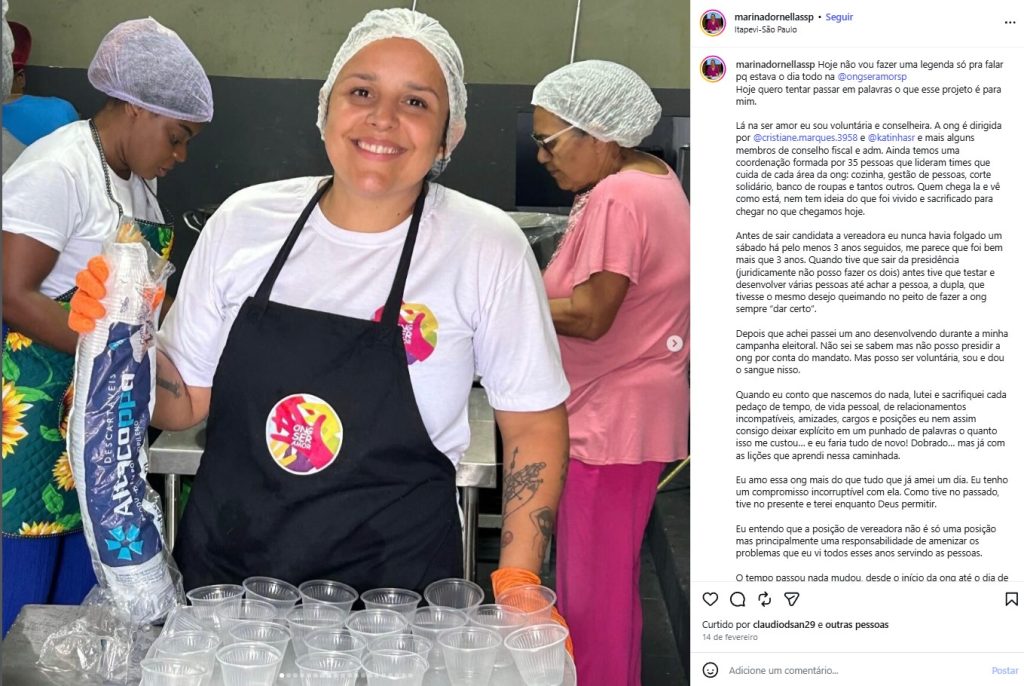1024x686 pixels.
Task: Open the emoji picker smiley icon
Action: (710, 670)
